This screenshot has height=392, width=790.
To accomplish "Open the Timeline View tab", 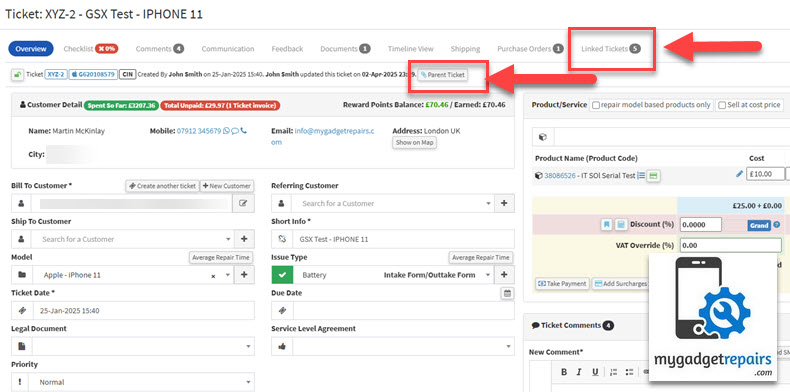I will tap(411, 49).
